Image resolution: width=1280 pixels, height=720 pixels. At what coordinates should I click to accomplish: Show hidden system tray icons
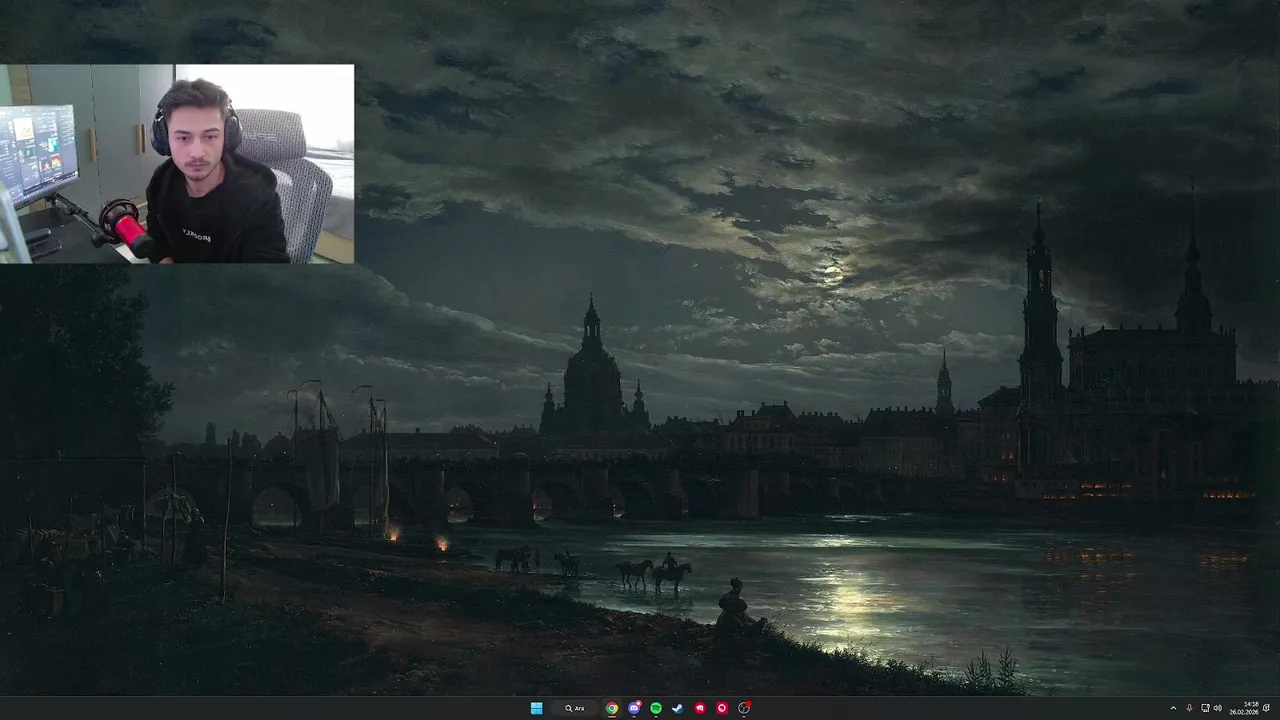pos(1173,708)
